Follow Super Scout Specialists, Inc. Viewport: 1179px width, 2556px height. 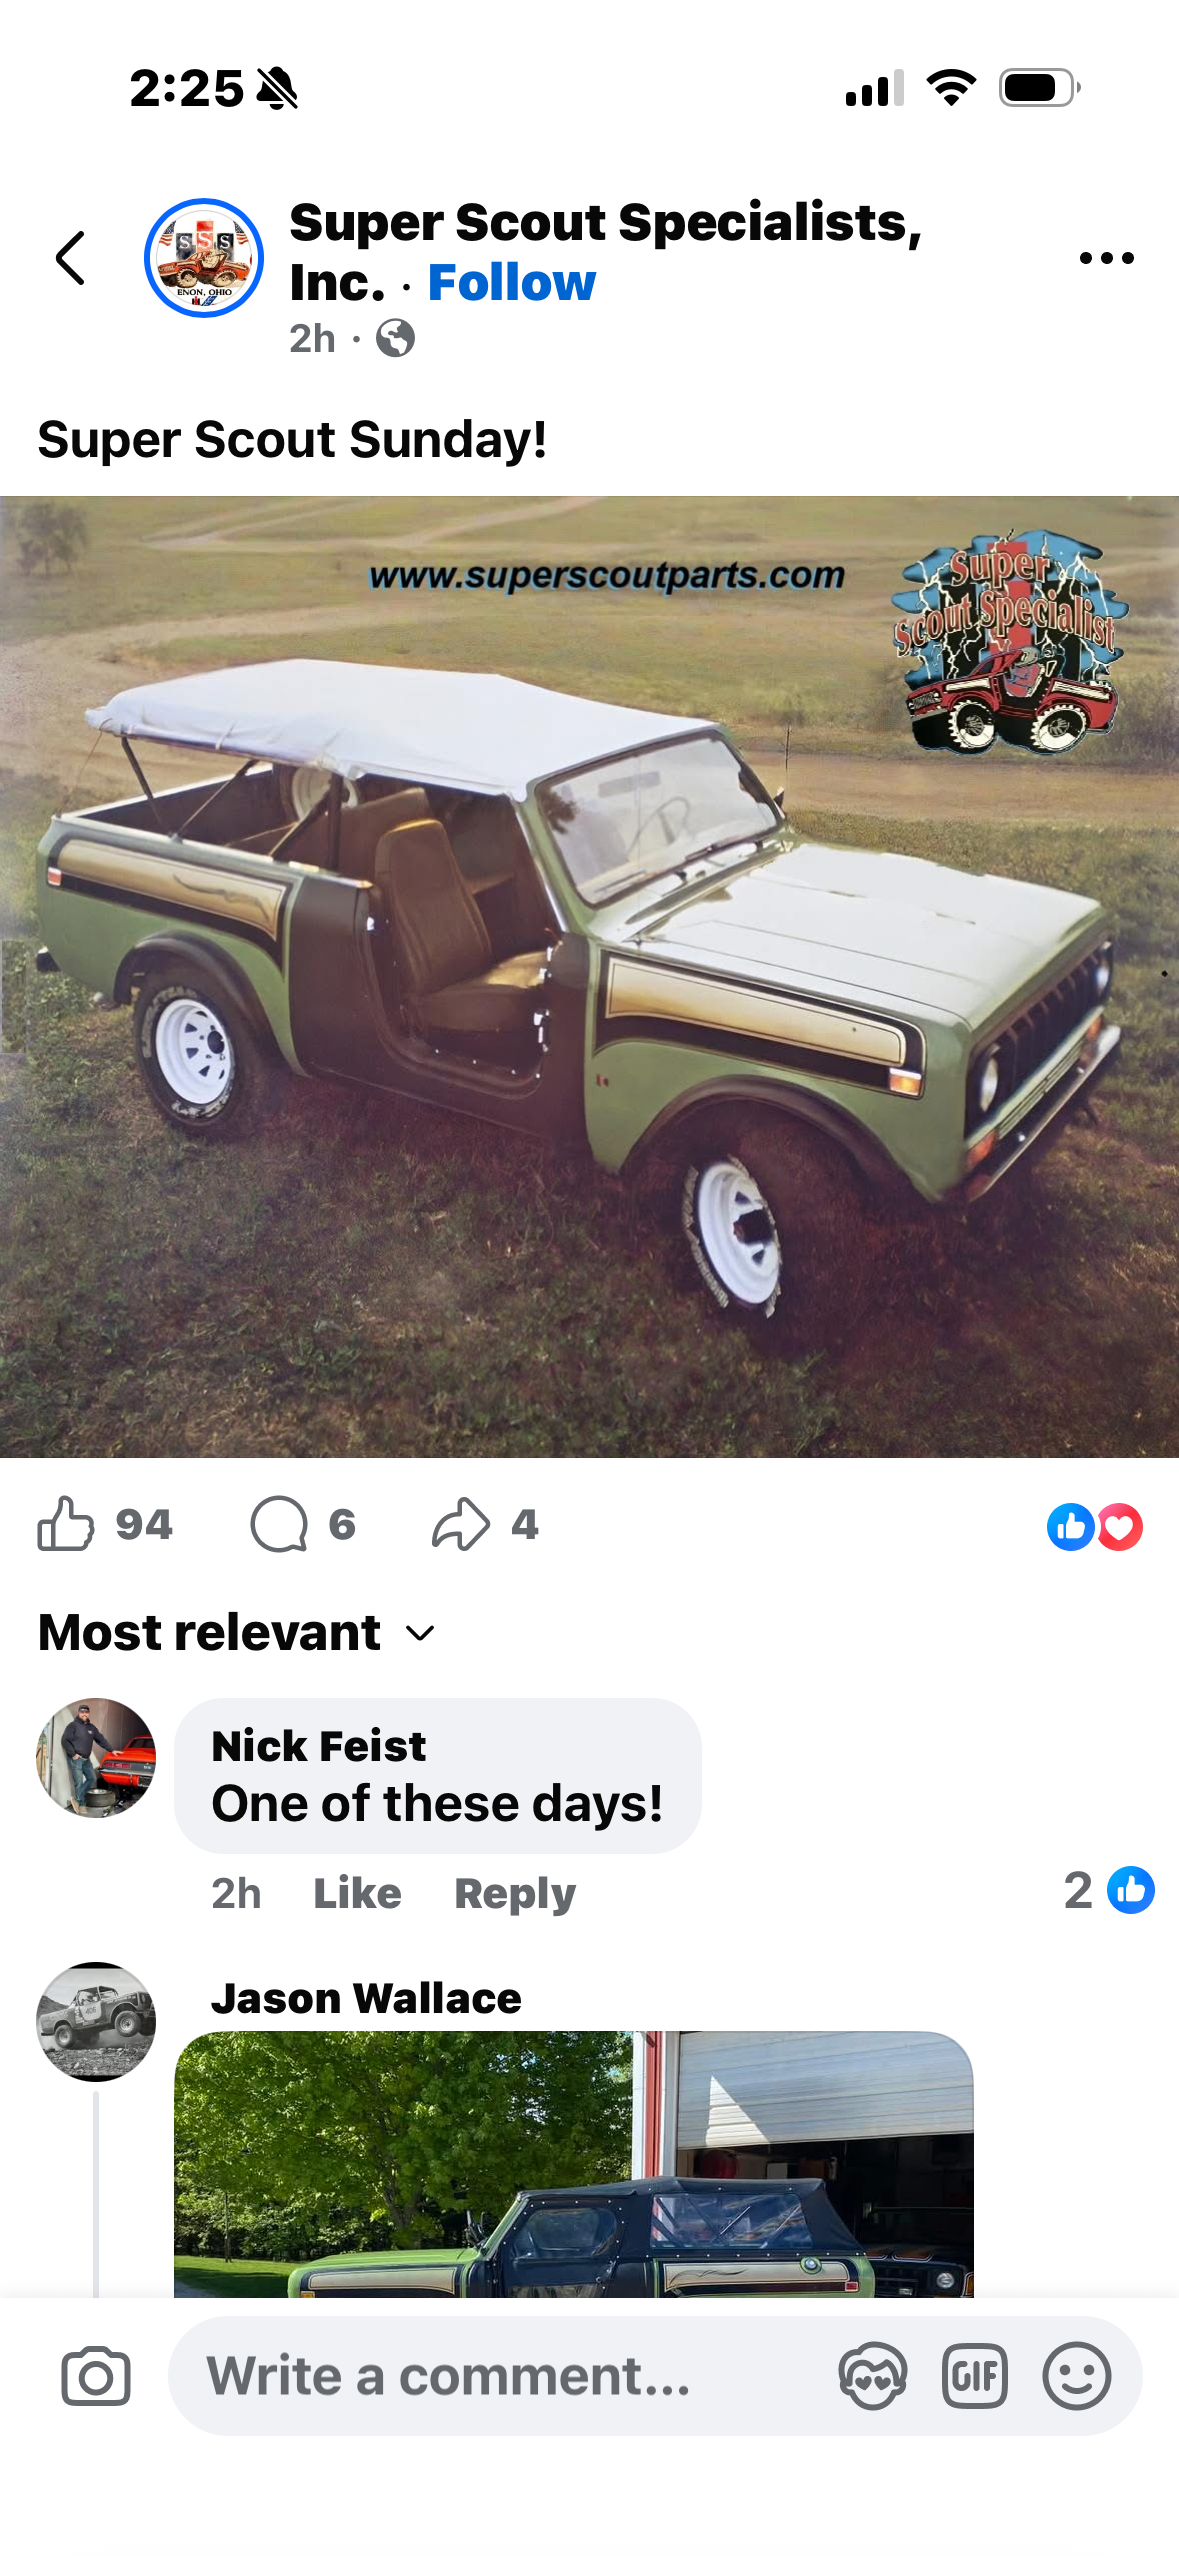coord(511,283)
